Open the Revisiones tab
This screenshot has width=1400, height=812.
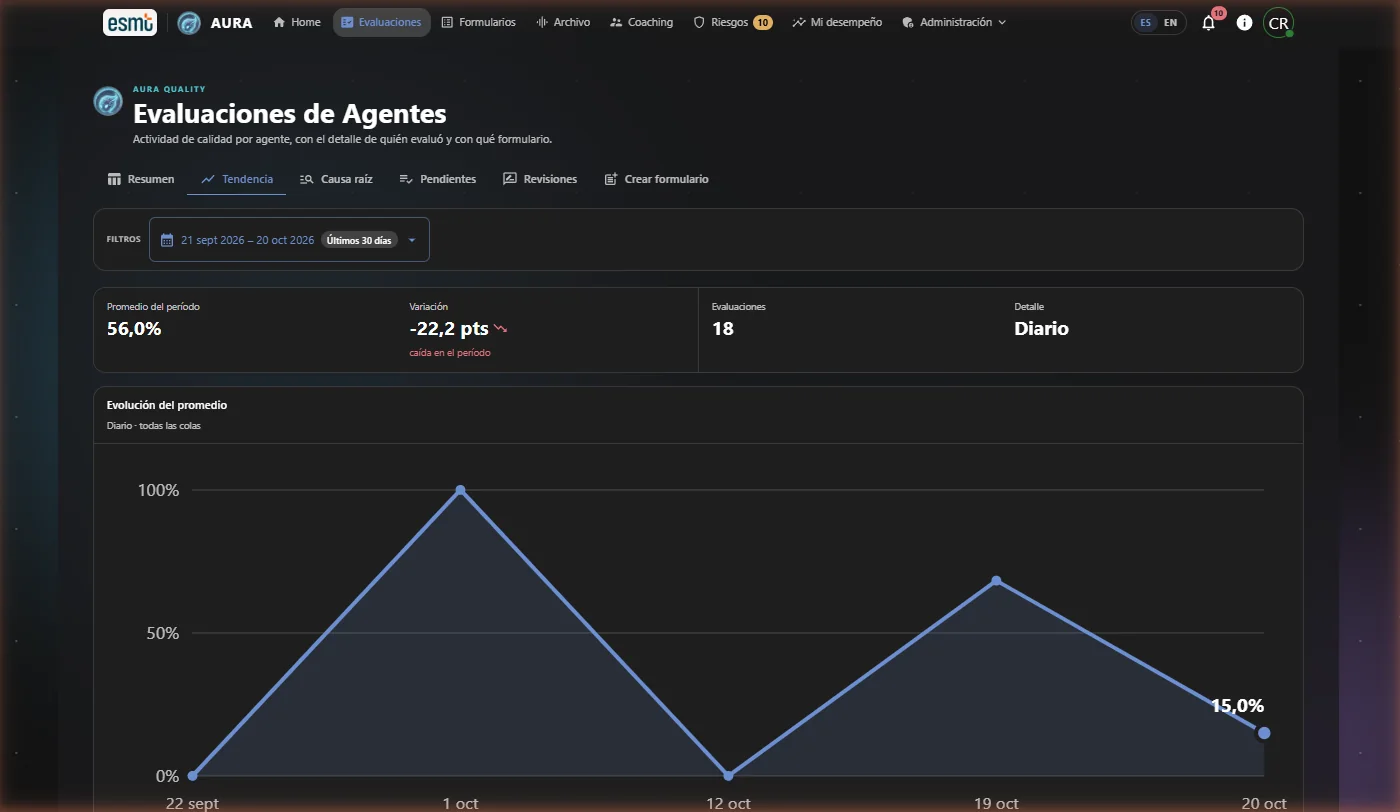pyautogui.click(x=540, y=179)
